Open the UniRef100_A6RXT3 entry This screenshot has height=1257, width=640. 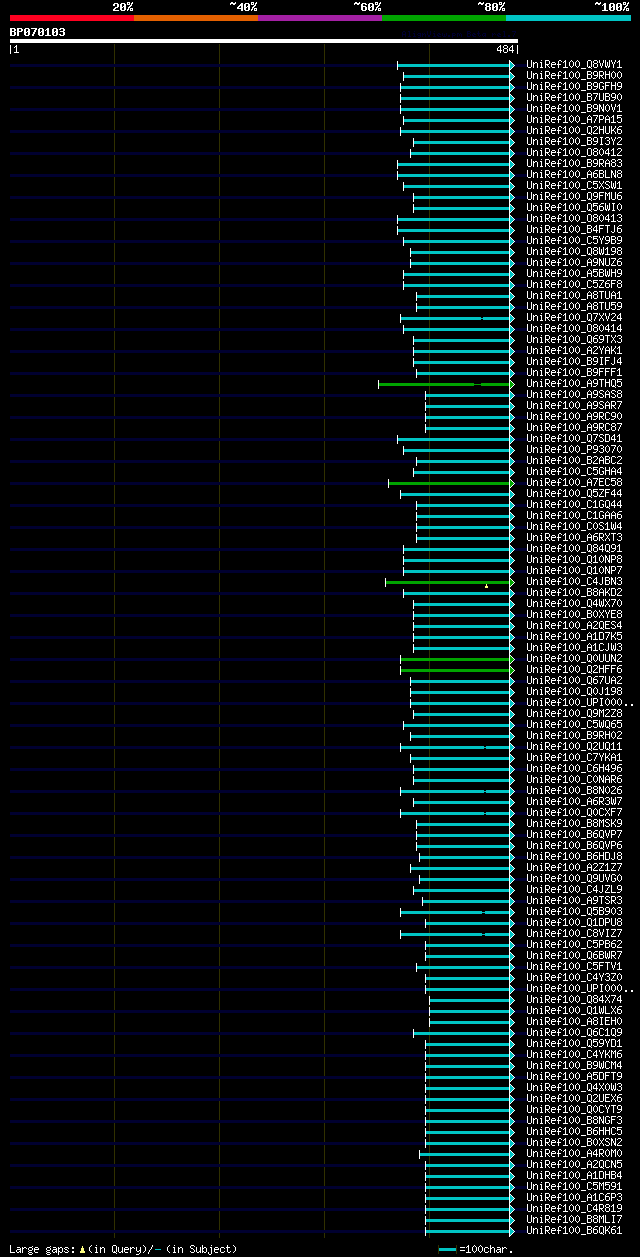tap(574, 537)
